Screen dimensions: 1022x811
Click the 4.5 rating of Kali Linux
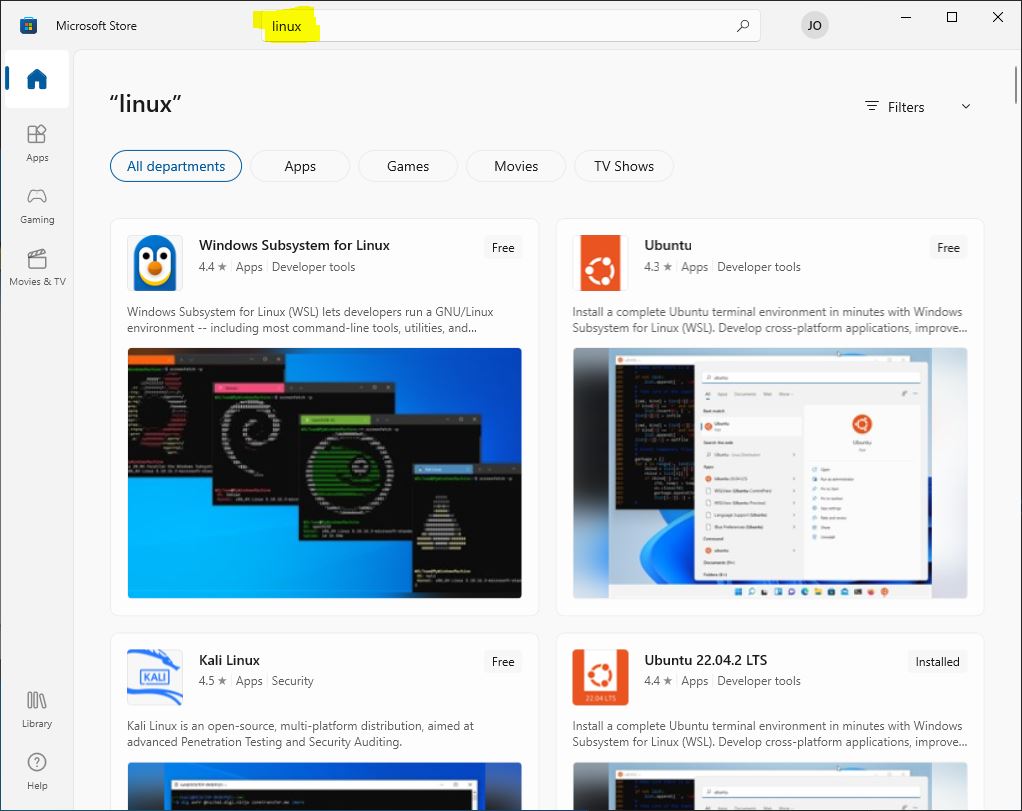pyautogui.click(x=212, y=681)
